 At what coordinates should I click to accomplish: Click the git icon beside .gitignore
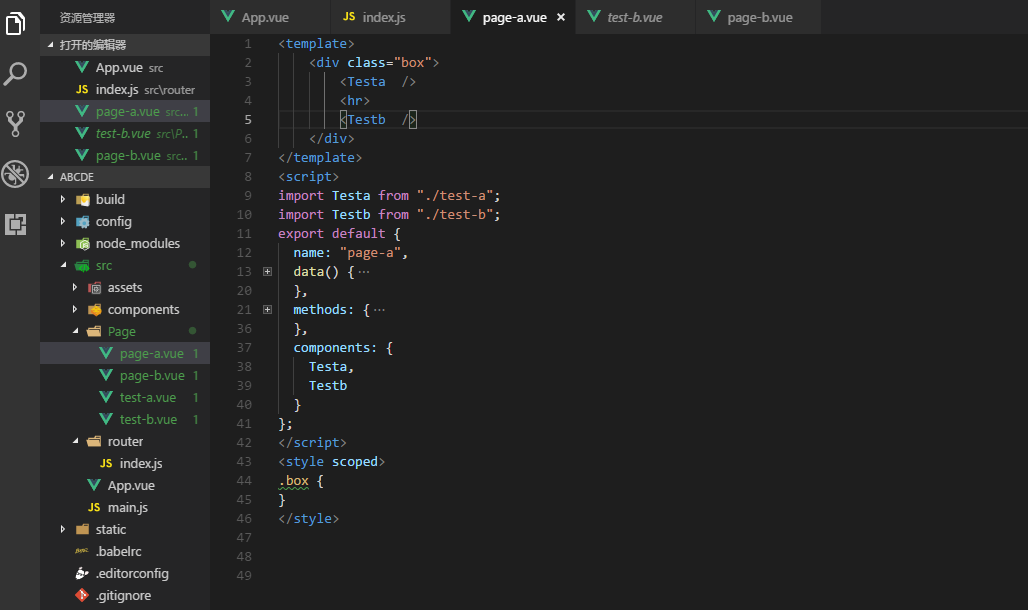(x=82, y=595)
